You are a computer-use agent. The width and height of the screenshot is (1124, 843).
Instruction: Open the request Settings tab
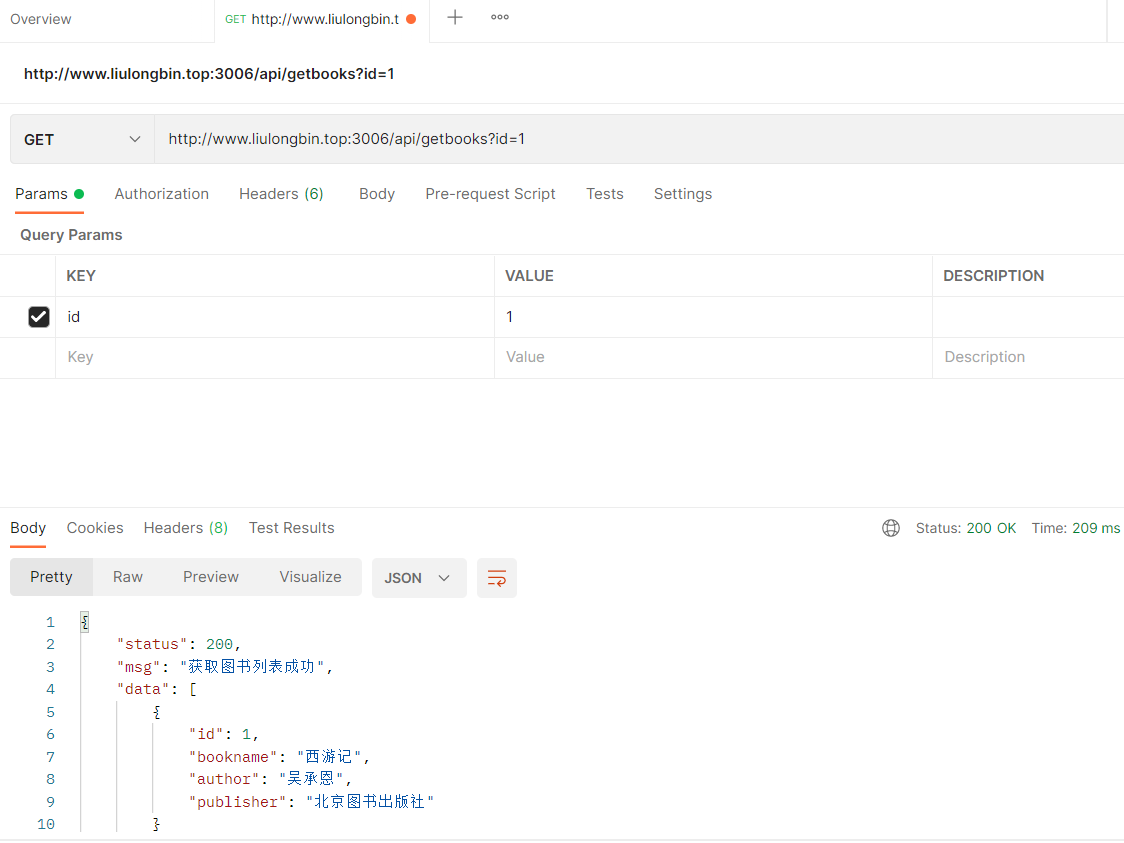coord(682,194)
